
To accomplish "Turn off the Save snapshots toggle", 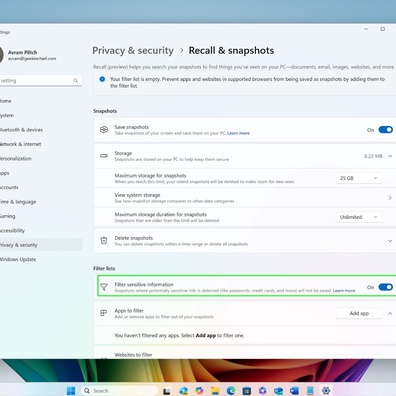I will [386, 130].
